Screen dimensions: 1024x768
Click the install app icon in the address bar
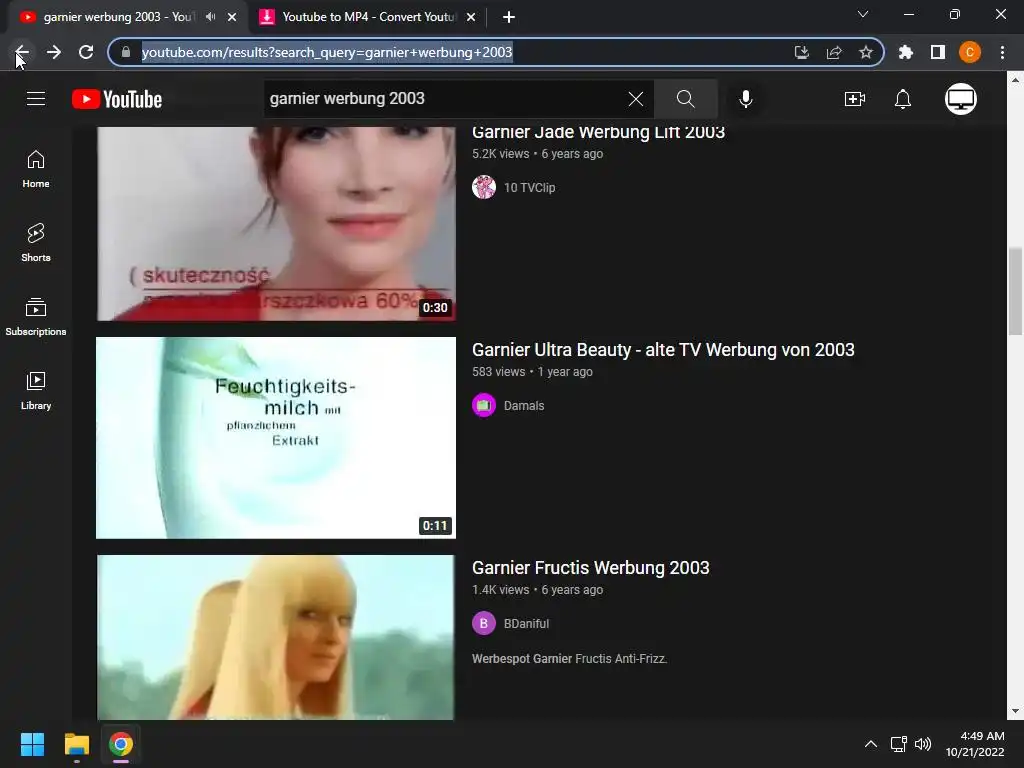pyautogui.click(x=801, y=52)
